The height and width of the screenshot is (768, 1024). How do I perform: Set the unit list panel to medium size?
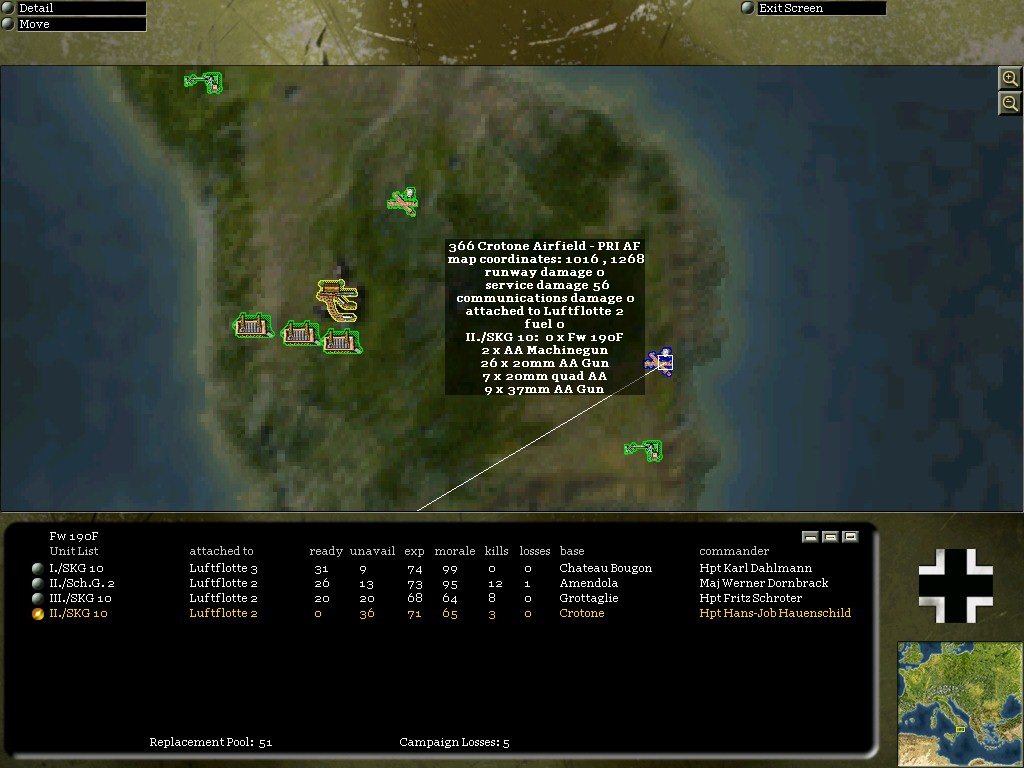point(830,537)
